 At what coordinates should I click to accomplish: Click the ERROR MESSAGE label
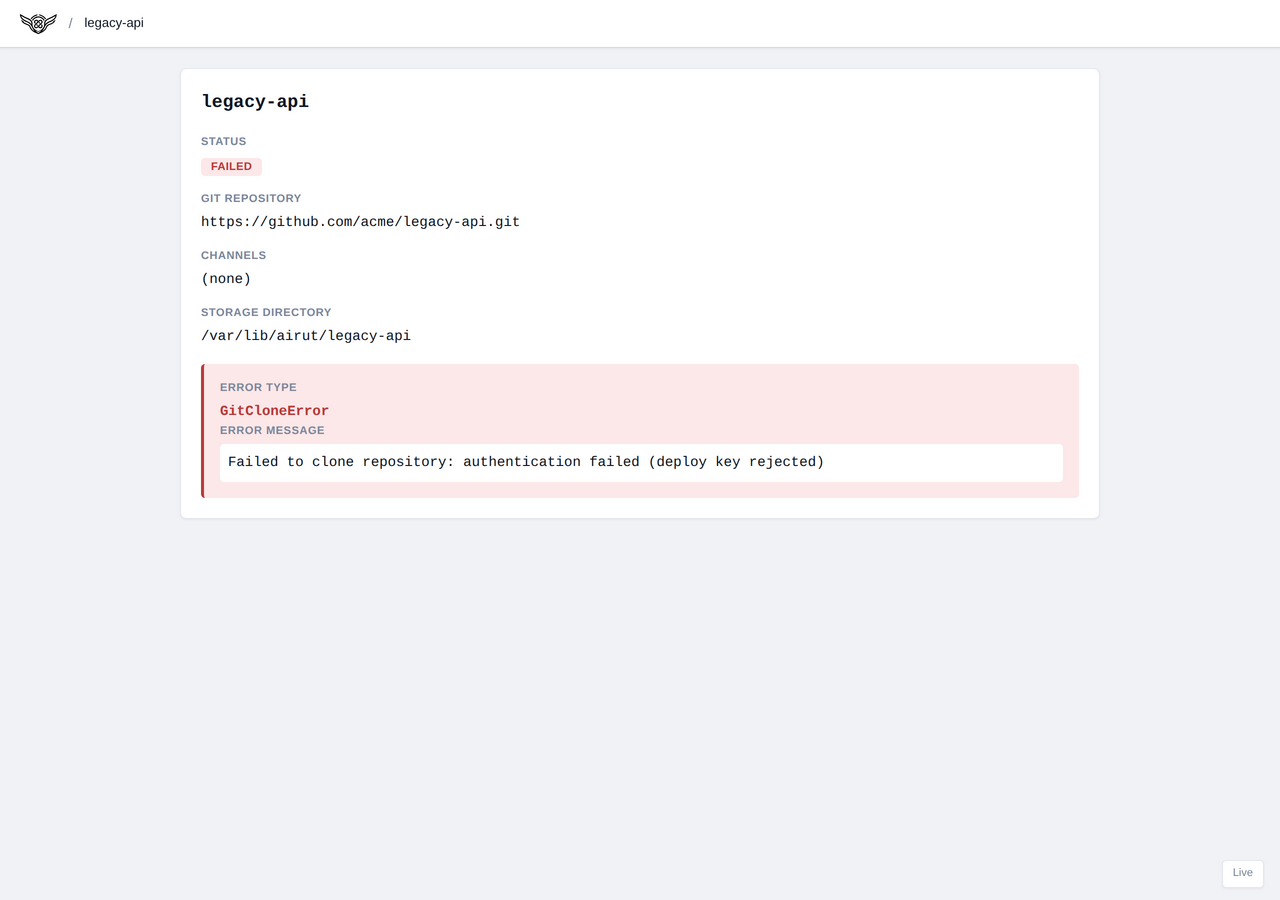[x=272, y=430]
